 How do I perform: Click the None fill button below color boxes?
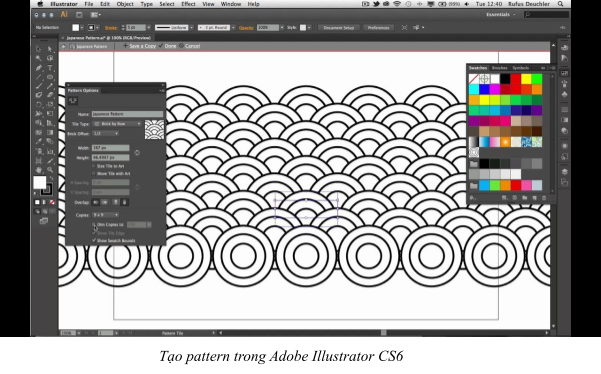click(52, 202)
